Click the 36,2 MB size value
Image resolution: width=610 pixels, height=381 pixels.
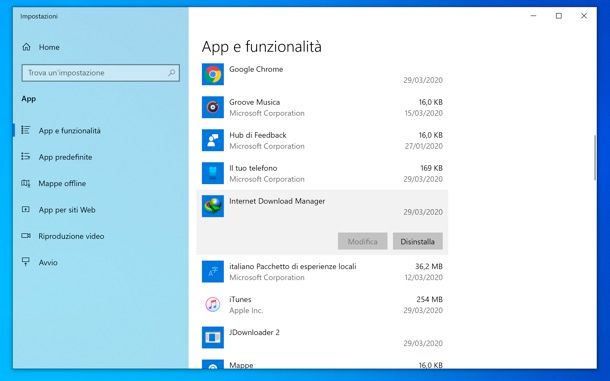(429, 266)
